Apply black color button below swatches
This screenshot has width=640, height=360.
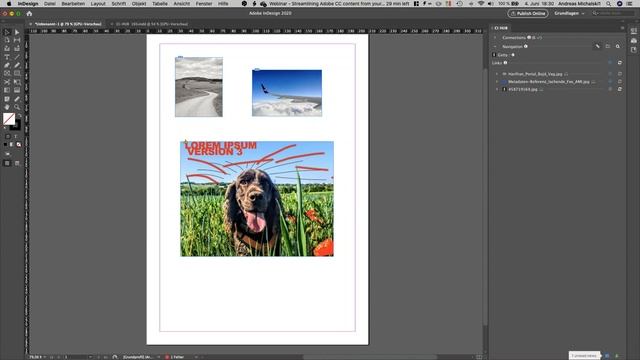pos(5,144)
